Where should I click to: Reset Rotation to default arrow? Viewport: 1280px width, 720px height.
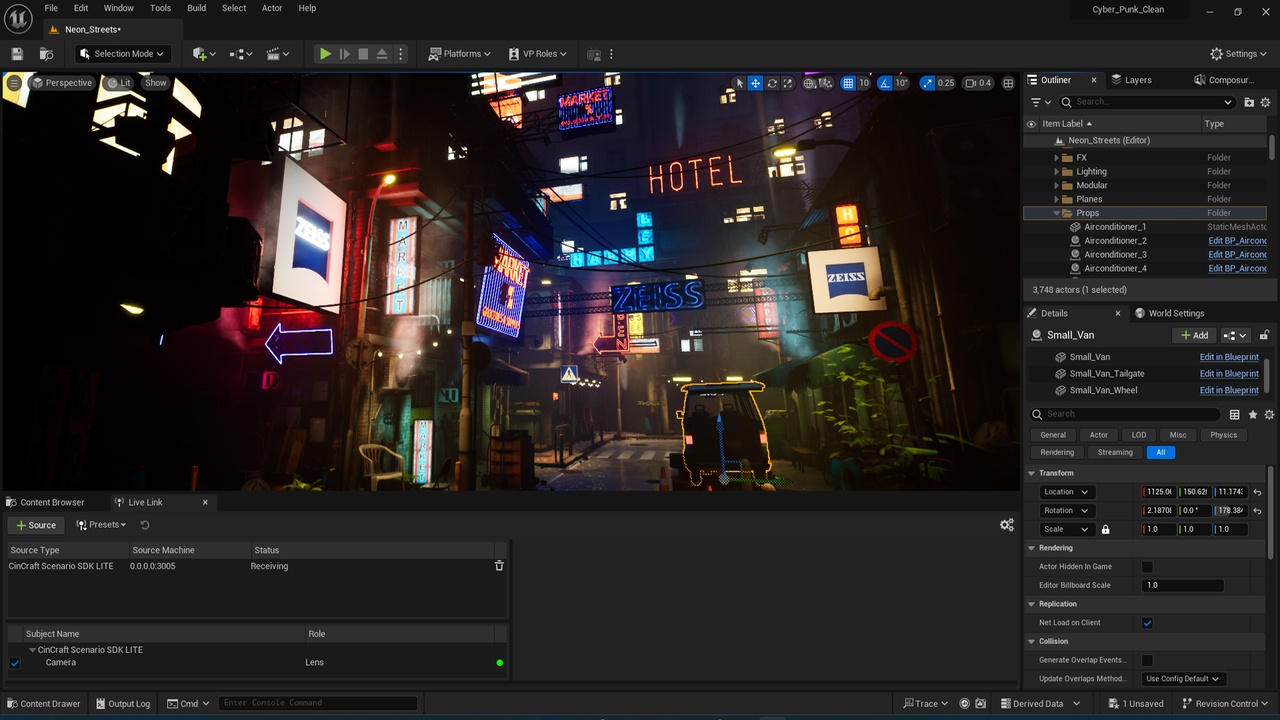1257,511
